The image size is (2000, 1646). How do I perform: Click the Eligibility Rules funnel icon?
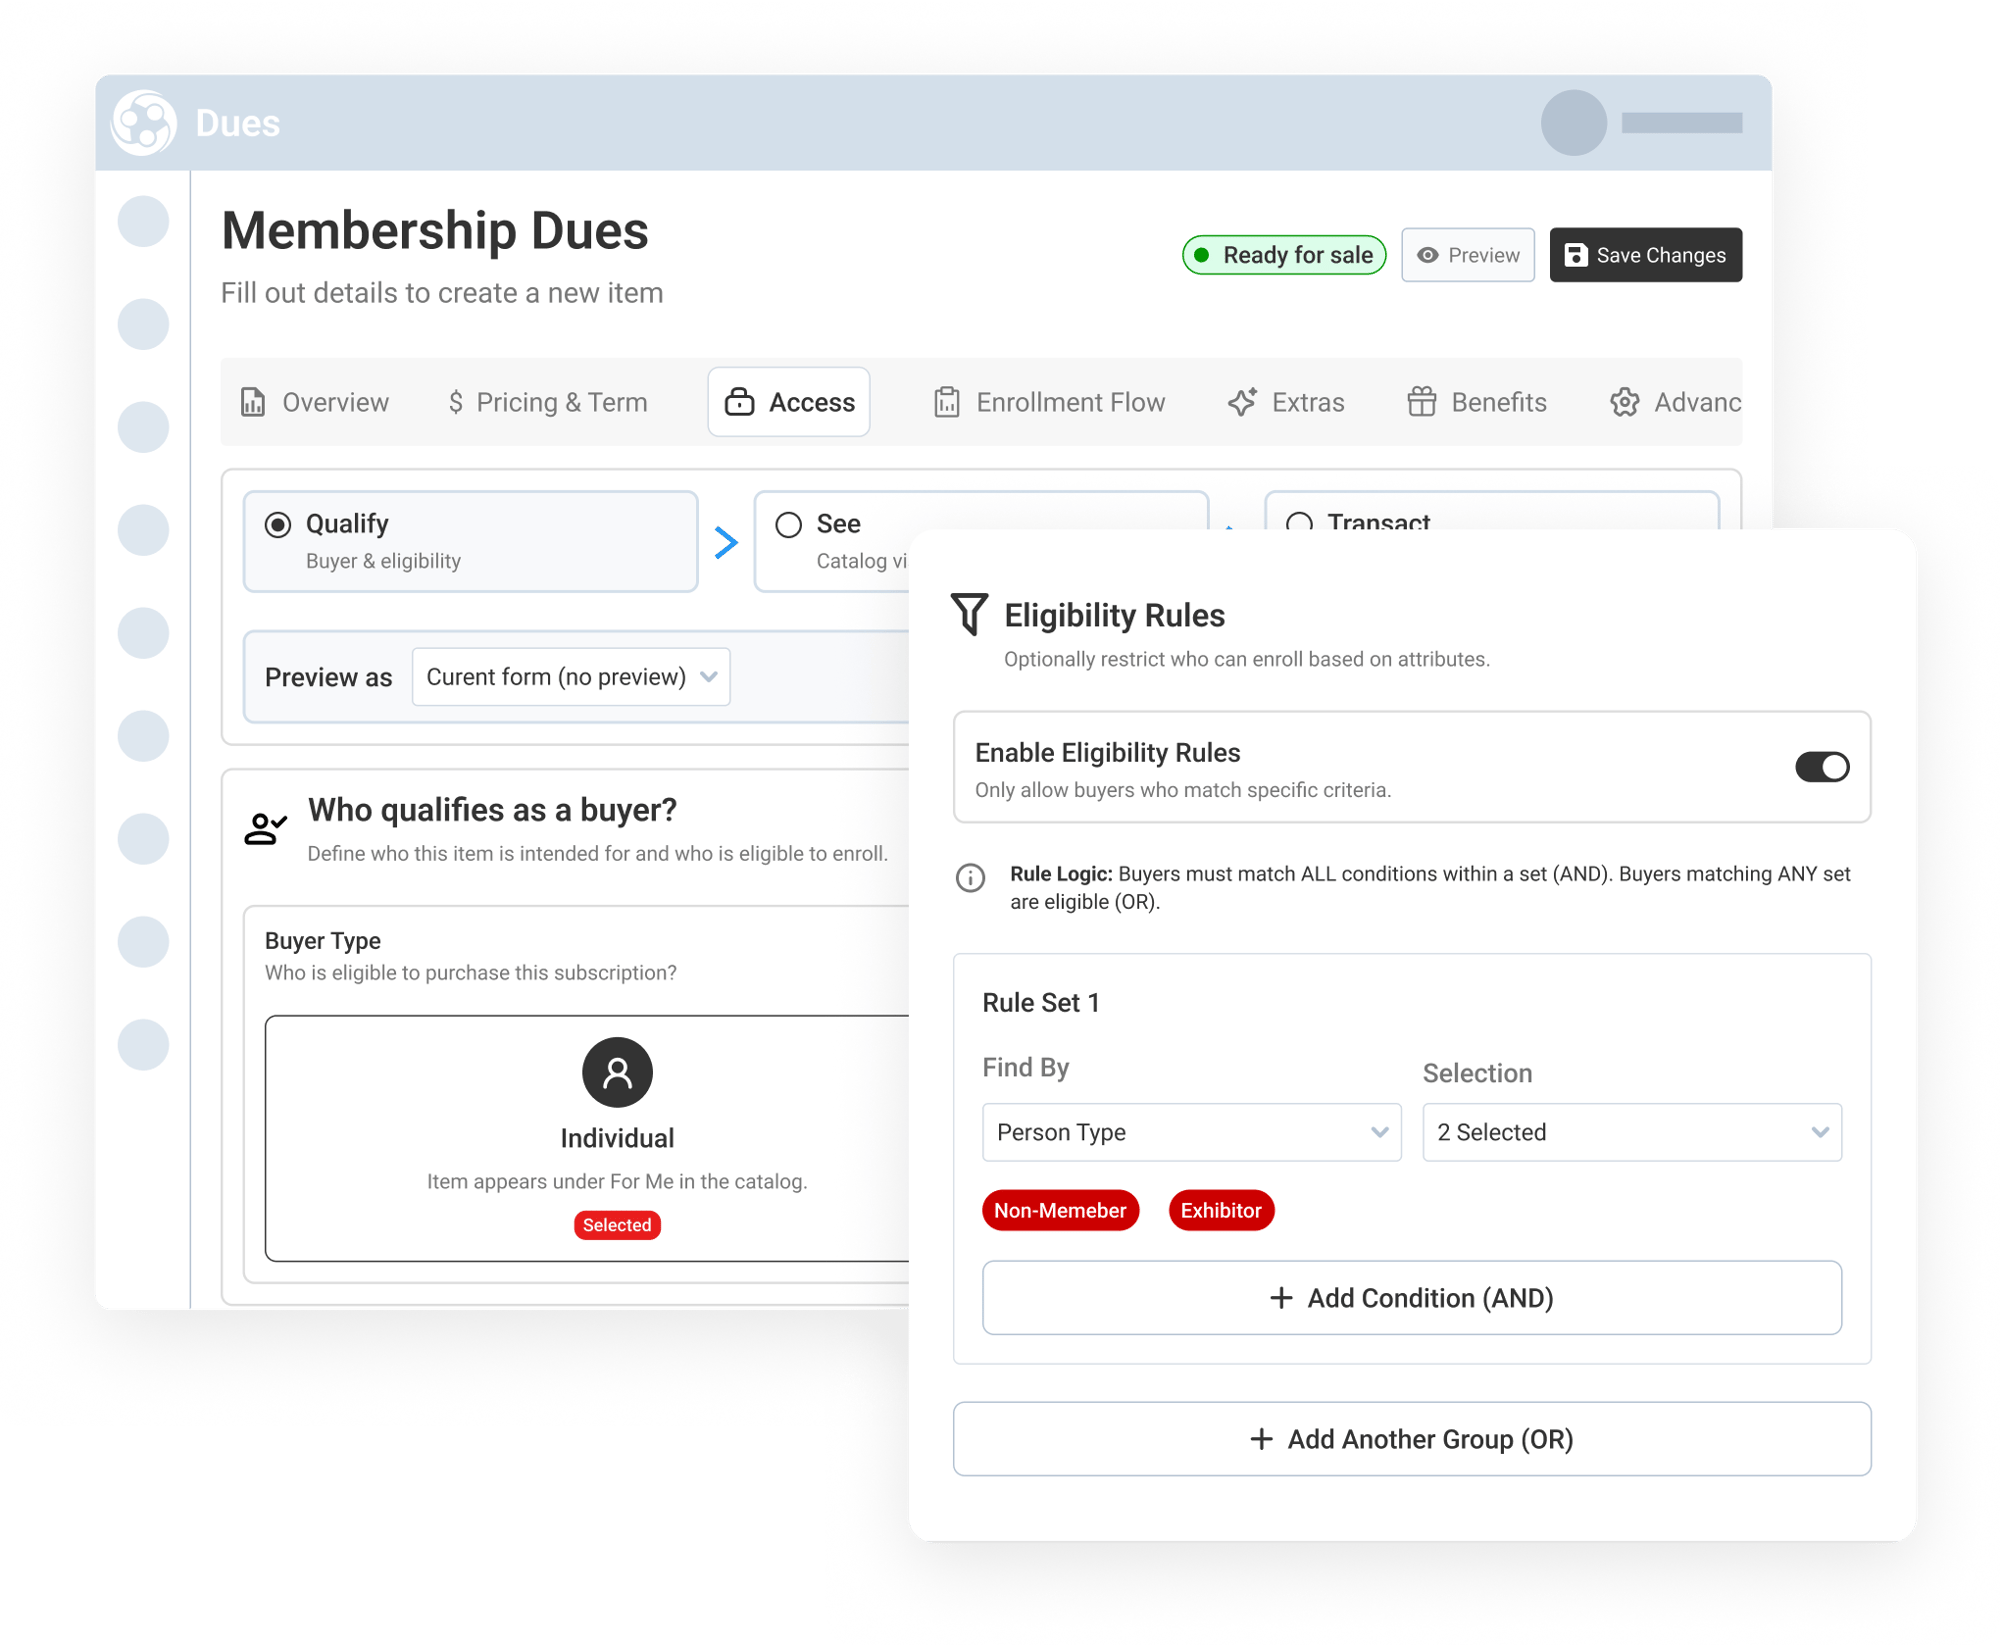tap(969, 614)
